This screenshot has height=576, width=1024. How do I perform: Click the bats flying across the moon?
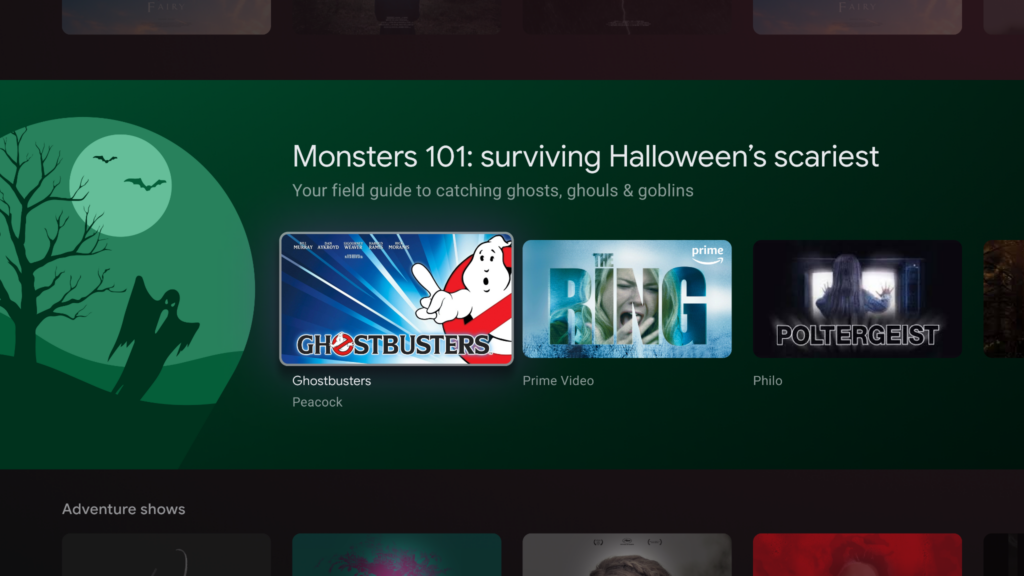click(131, 174)
